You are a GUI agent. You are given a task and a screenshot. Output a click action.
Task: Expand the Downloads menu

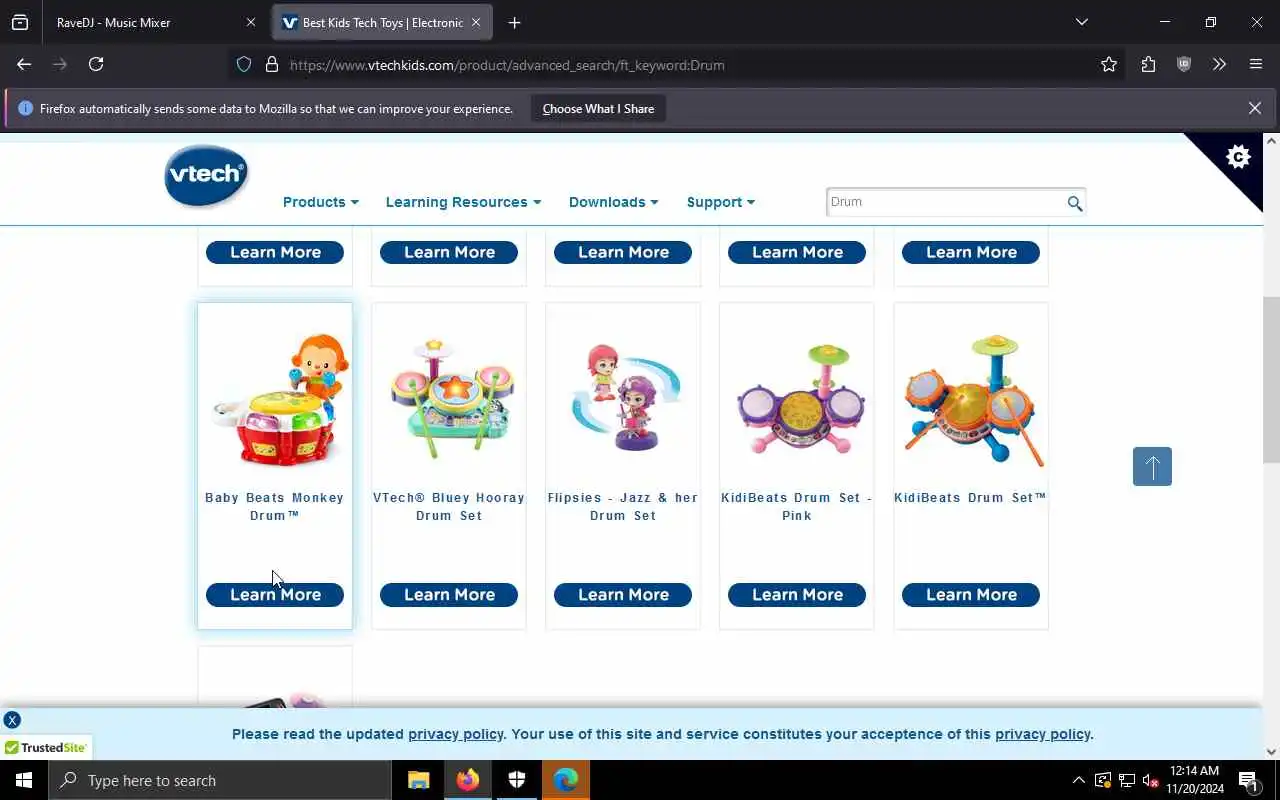613,202
